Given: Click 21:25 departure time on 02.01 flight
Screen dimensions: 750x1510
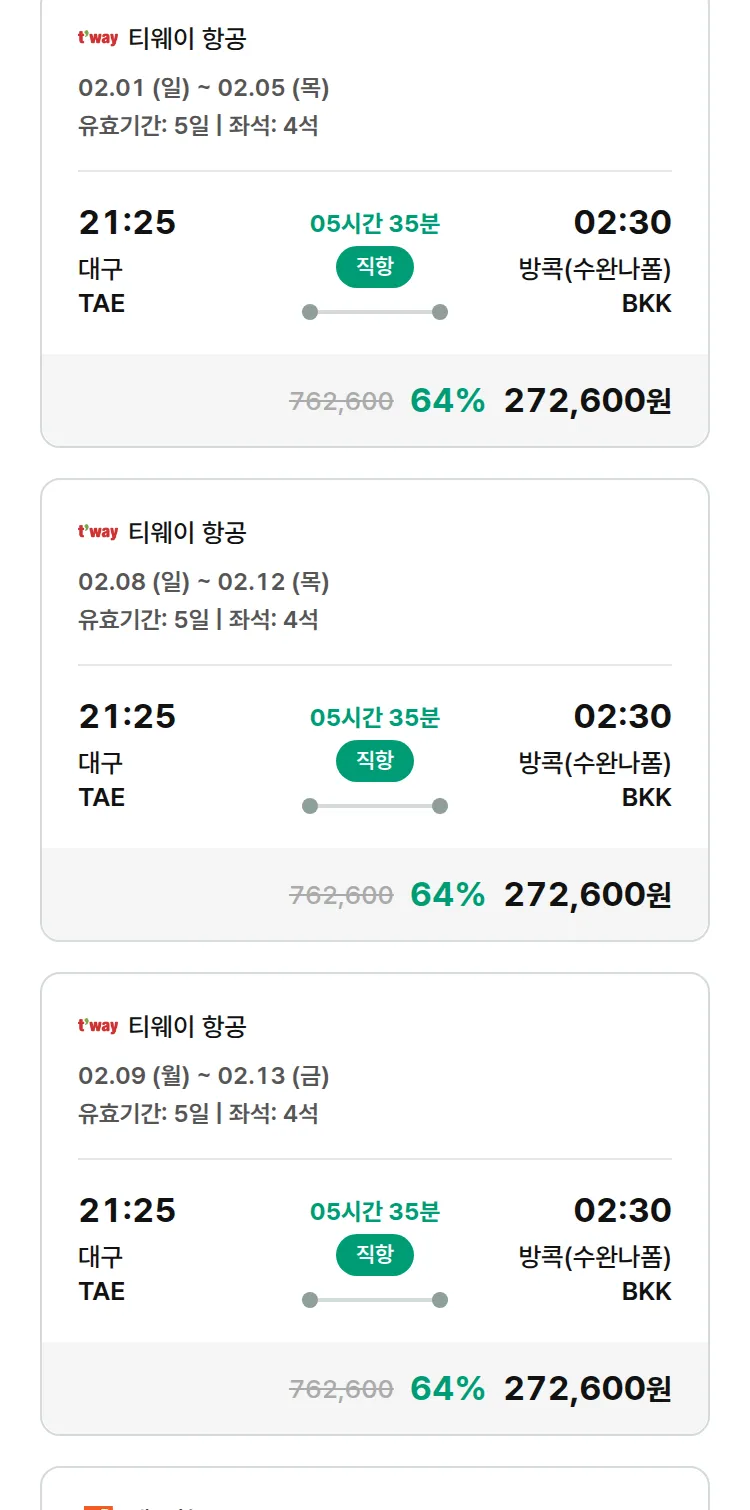Looking at the screenshot, I should click(127, 222).
